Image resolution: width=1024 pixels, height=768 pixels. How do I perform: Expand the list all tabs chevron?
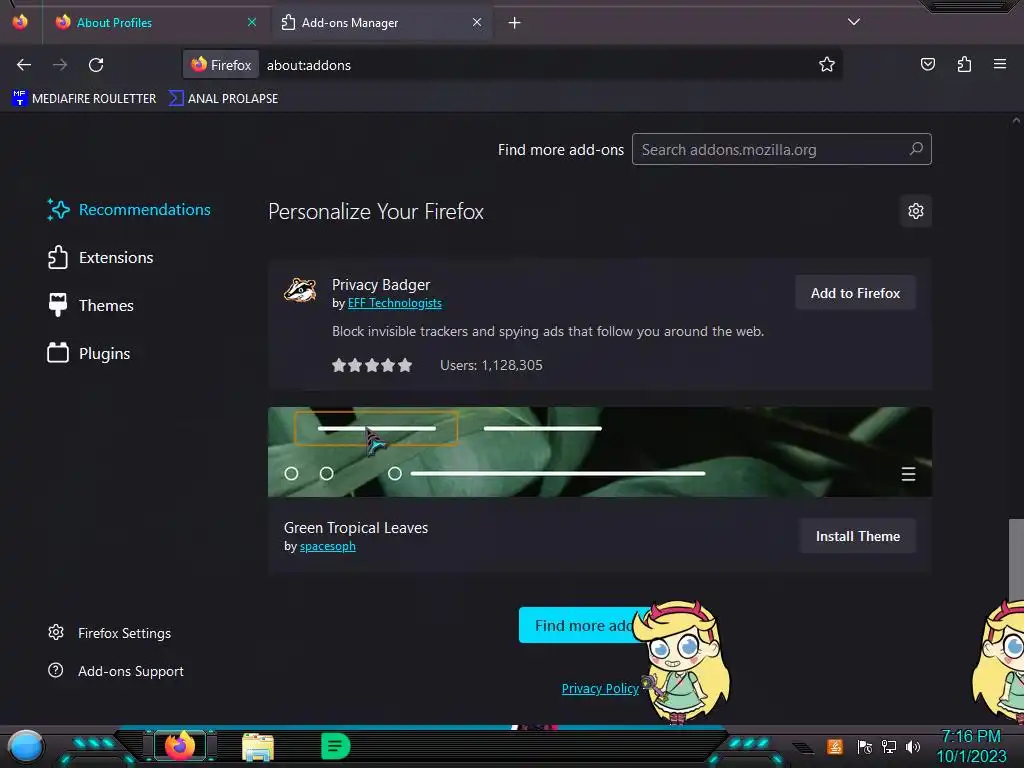[854, 22]
